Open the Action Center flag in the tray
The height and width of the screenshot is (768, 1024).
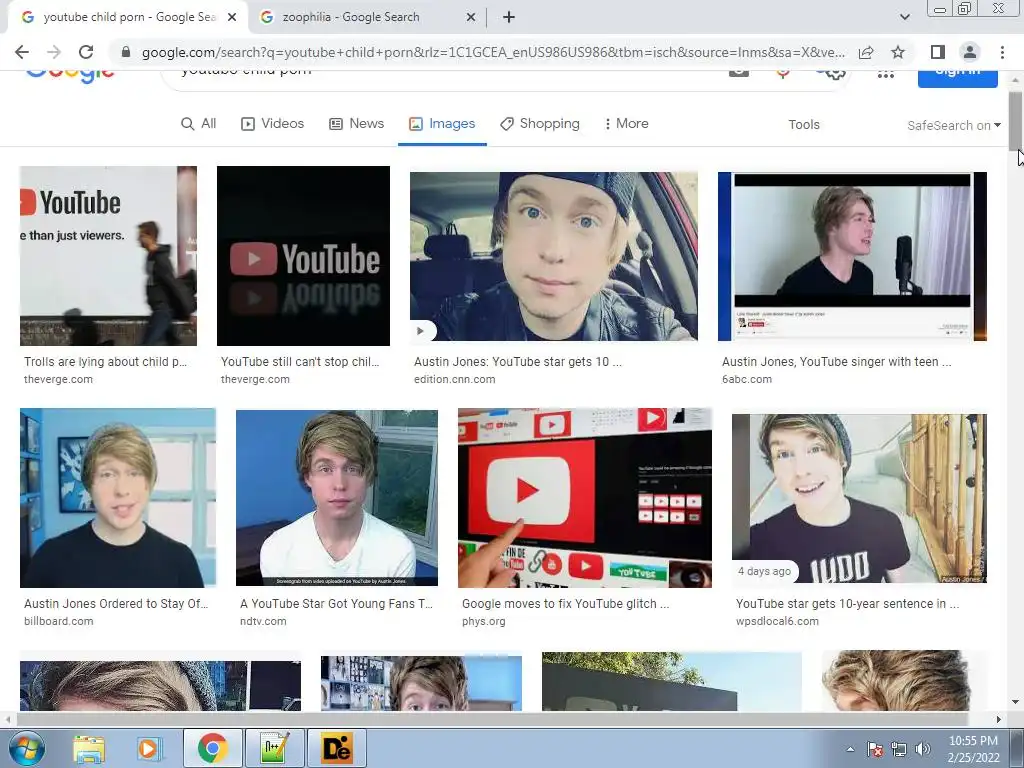pos(875,749)
